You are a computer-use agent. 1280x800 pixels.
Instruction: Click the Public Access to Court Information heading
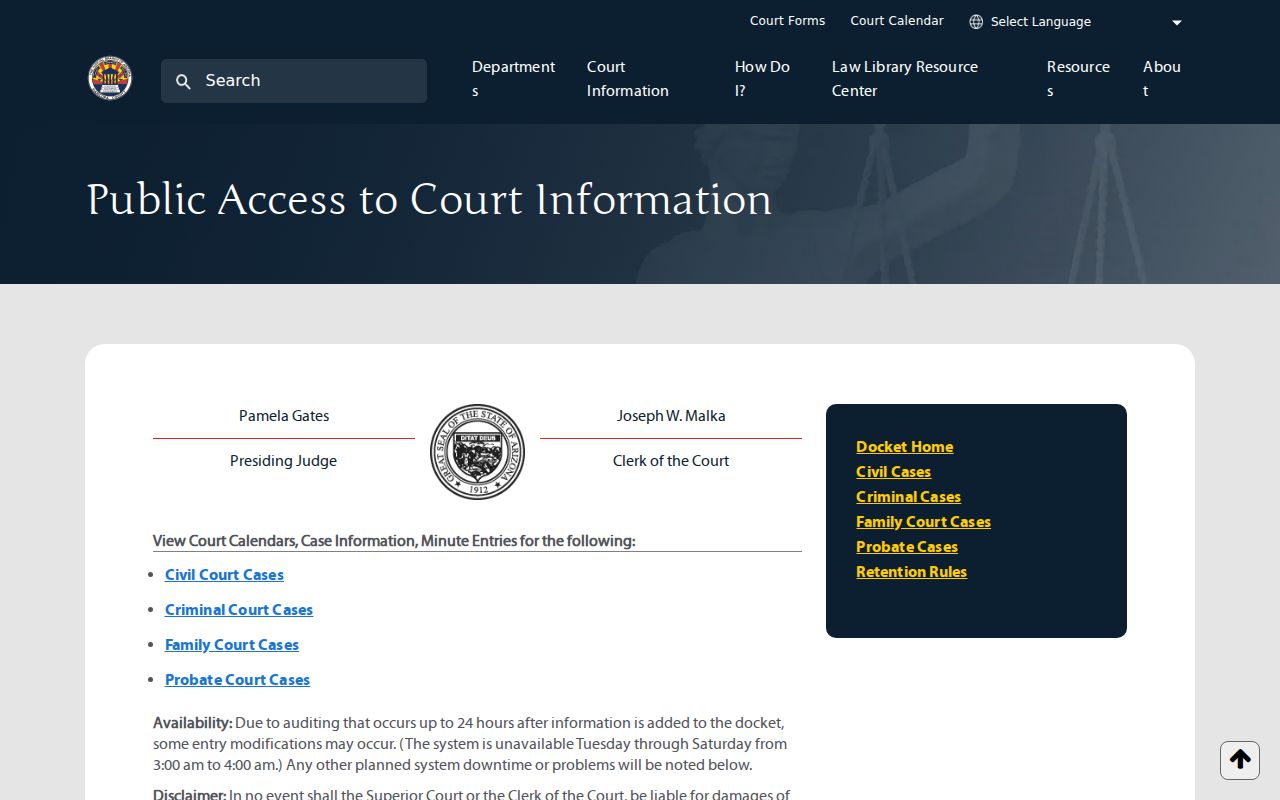429,200
